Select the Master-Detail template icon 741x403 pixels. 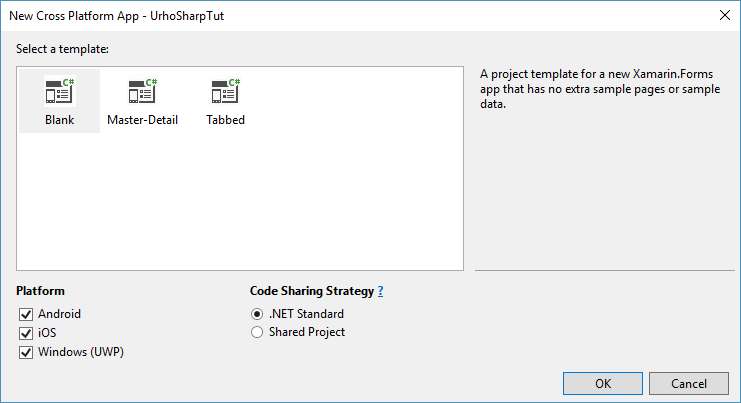pos(143,91)
